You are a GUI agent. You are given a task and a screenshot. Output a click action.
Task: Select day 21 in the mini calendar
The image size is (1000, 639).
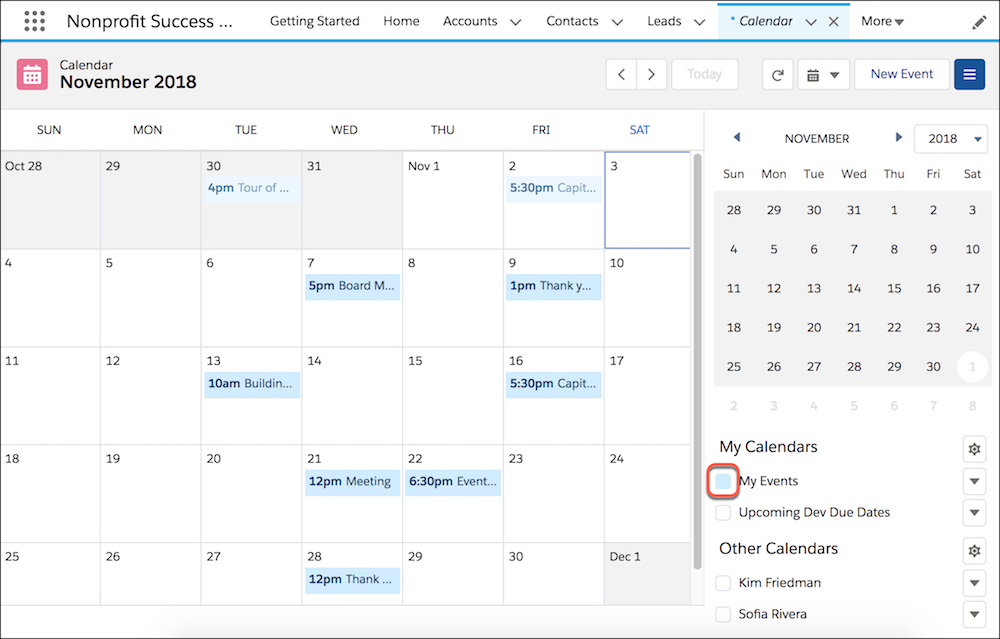tap(854, 328)
